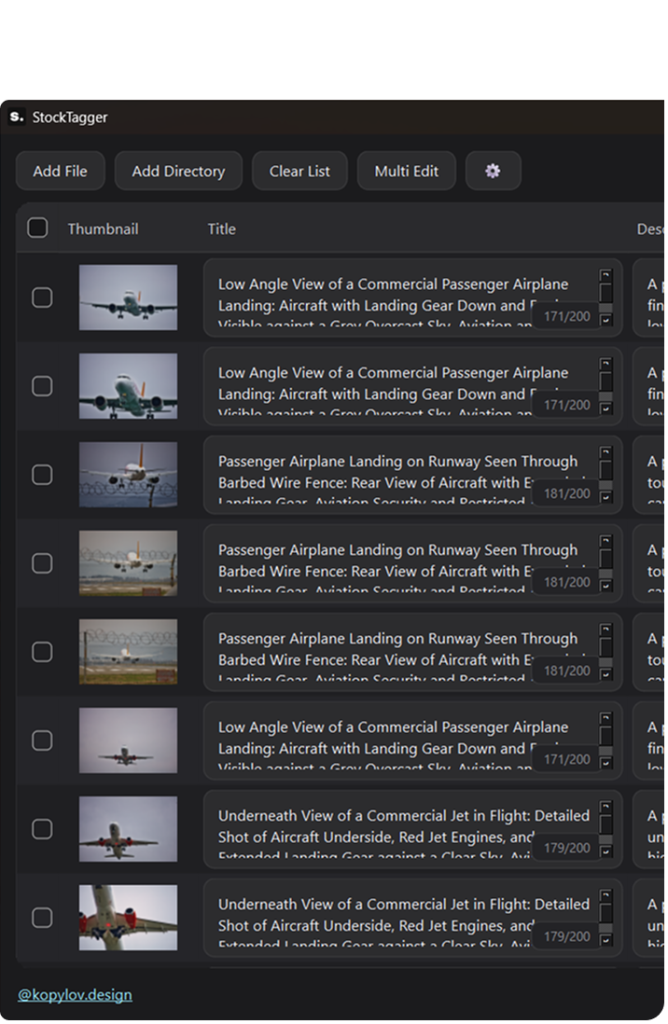This screenshot has width=668, height=1024.
Task: Click the StockTagger logo in title bar
Action: click(16, 117)
